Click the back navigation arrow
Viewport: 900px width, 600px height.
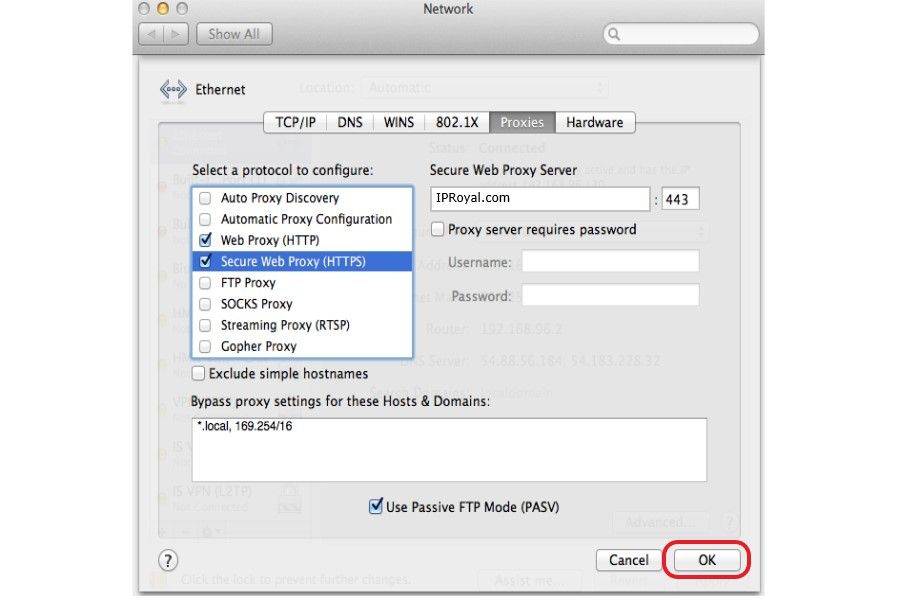point(152,34)
